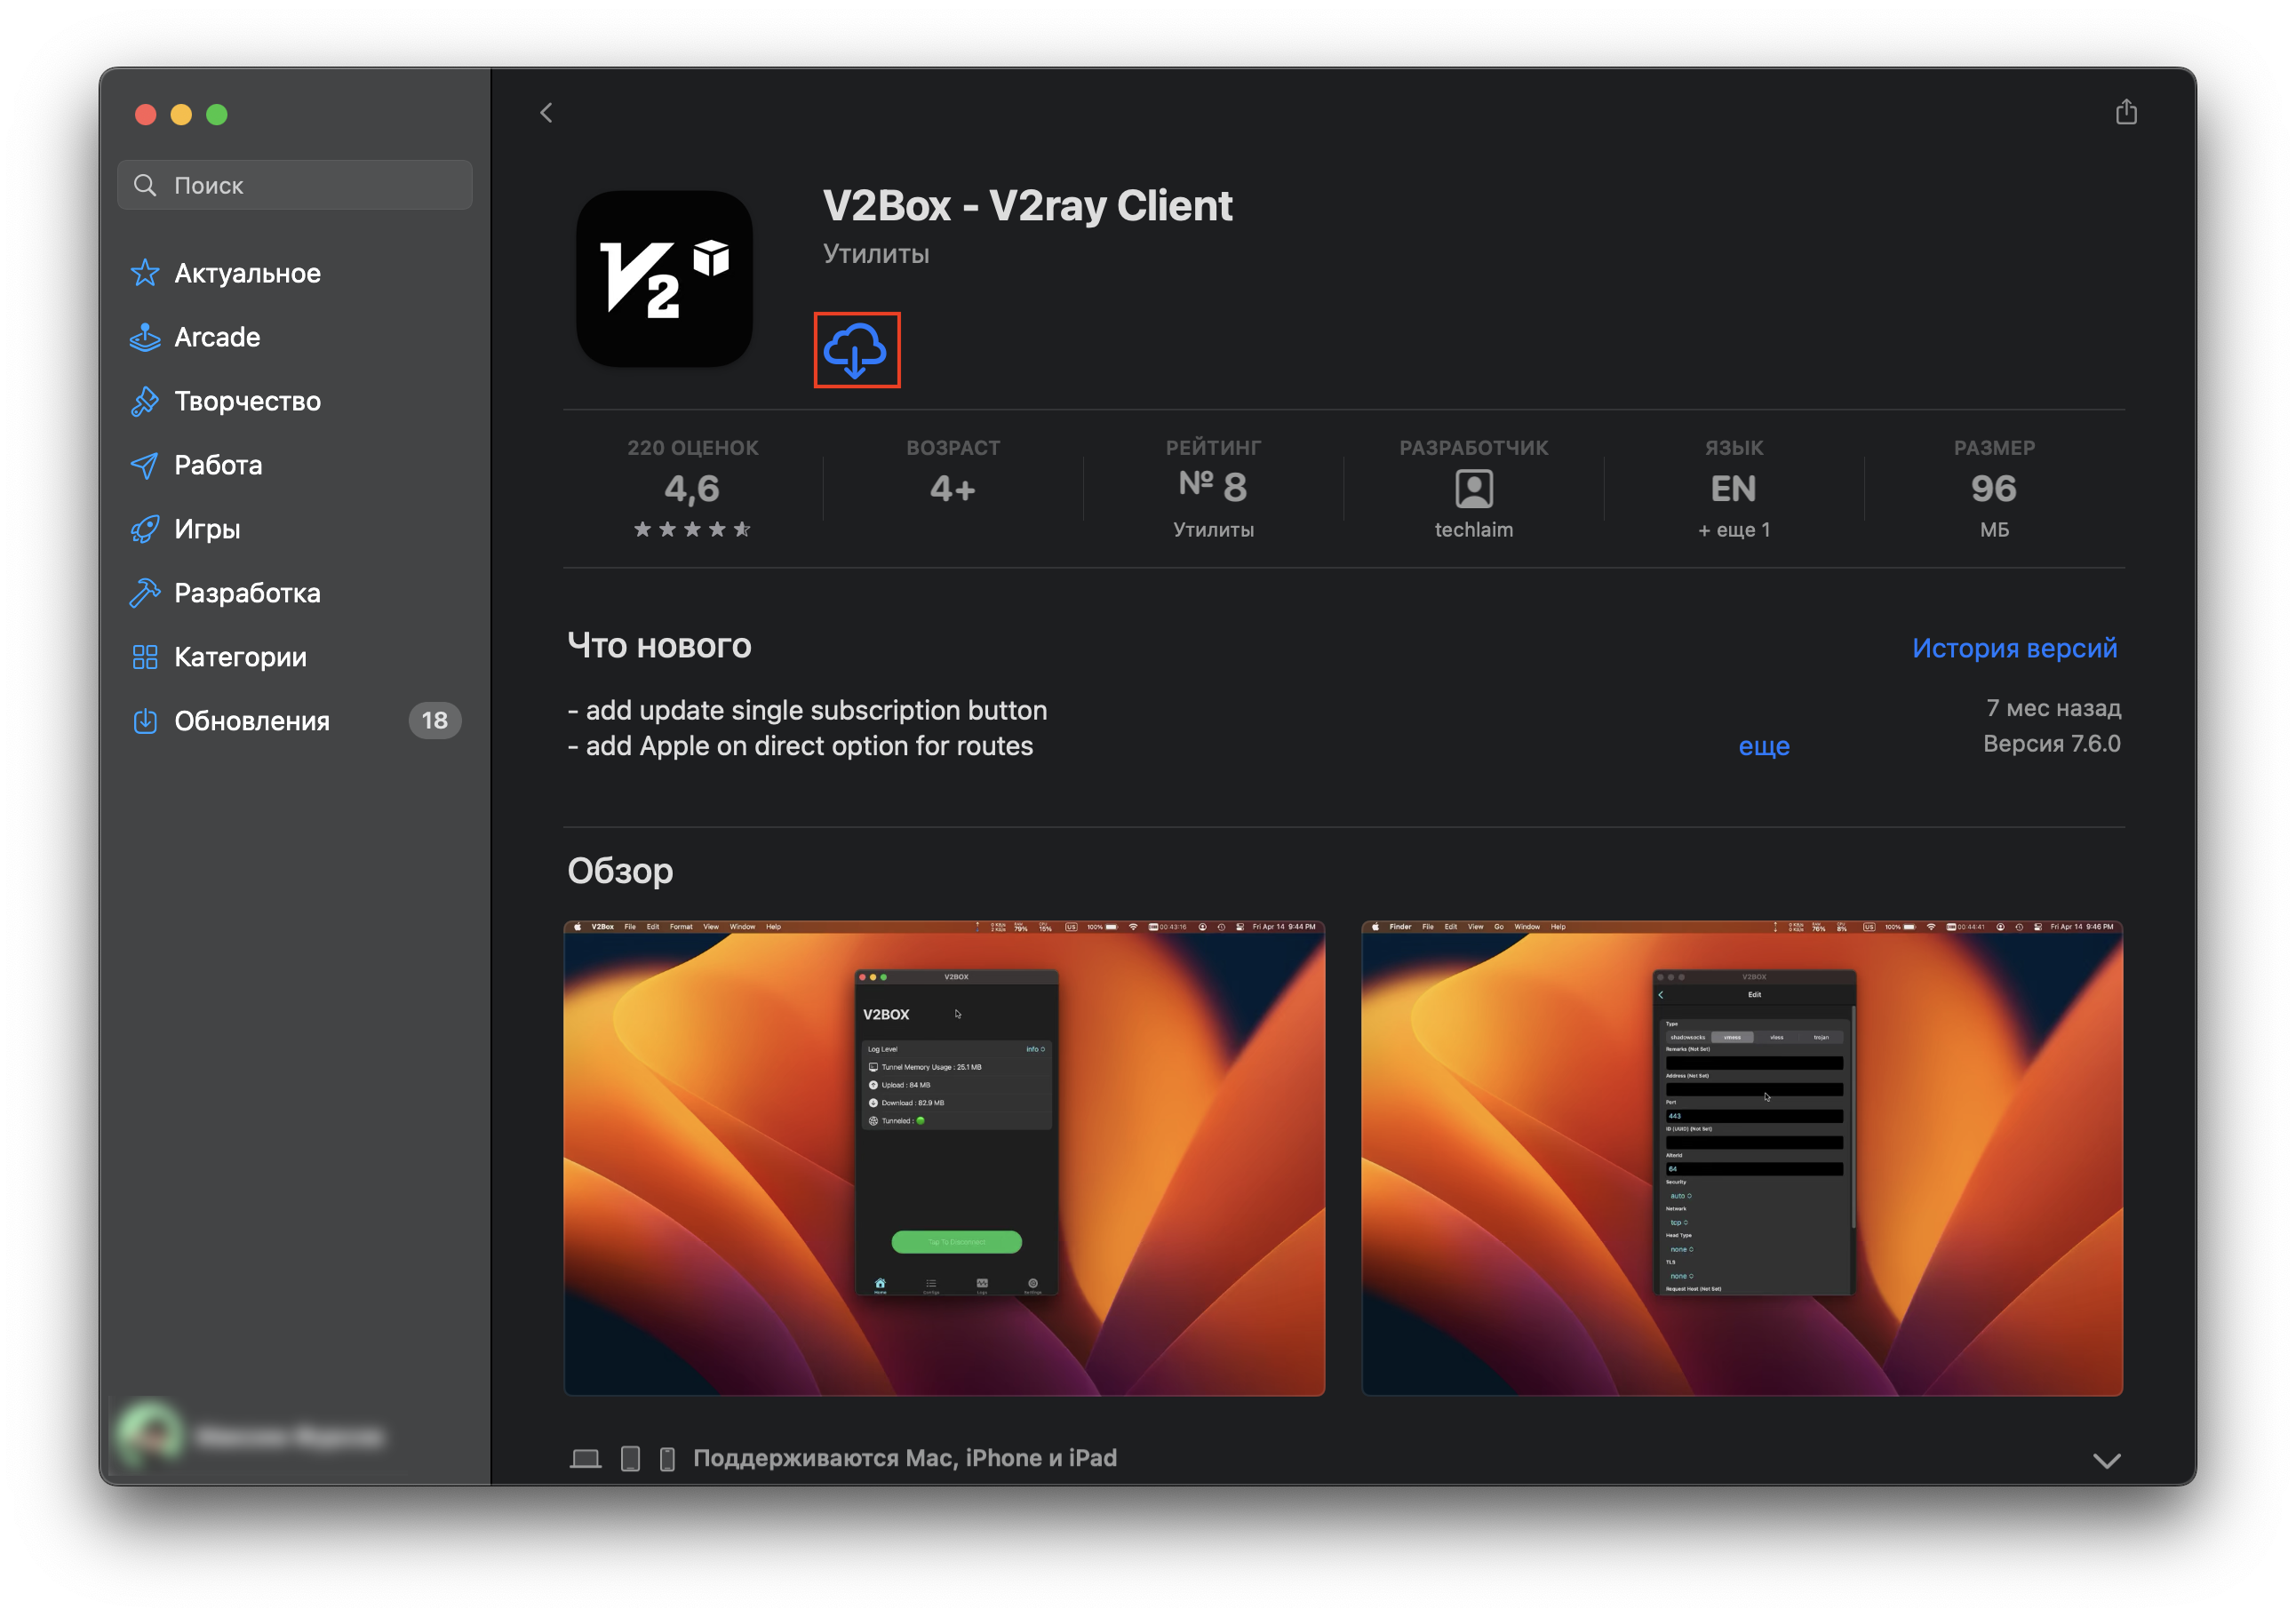Screen dimensions: 2296x1617
Task: Click the iPhone device icon
Action: coord(668,1459)
